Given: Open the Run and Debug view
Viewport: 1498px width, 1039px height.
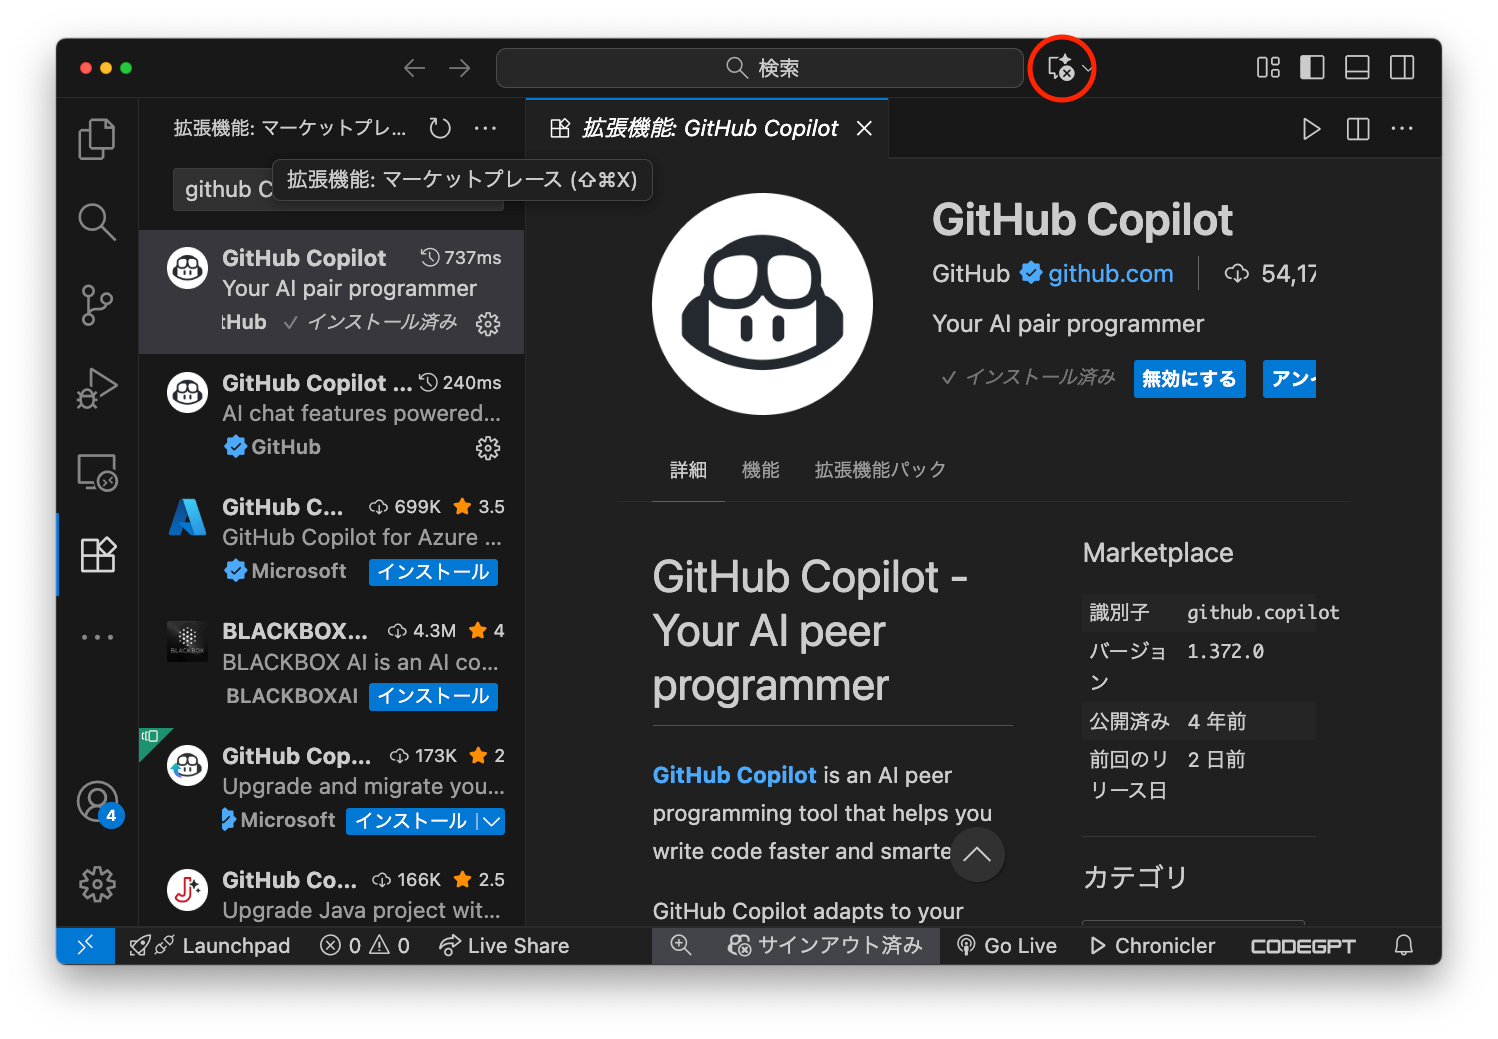Looking at the screenshot, I should (97, 388).
